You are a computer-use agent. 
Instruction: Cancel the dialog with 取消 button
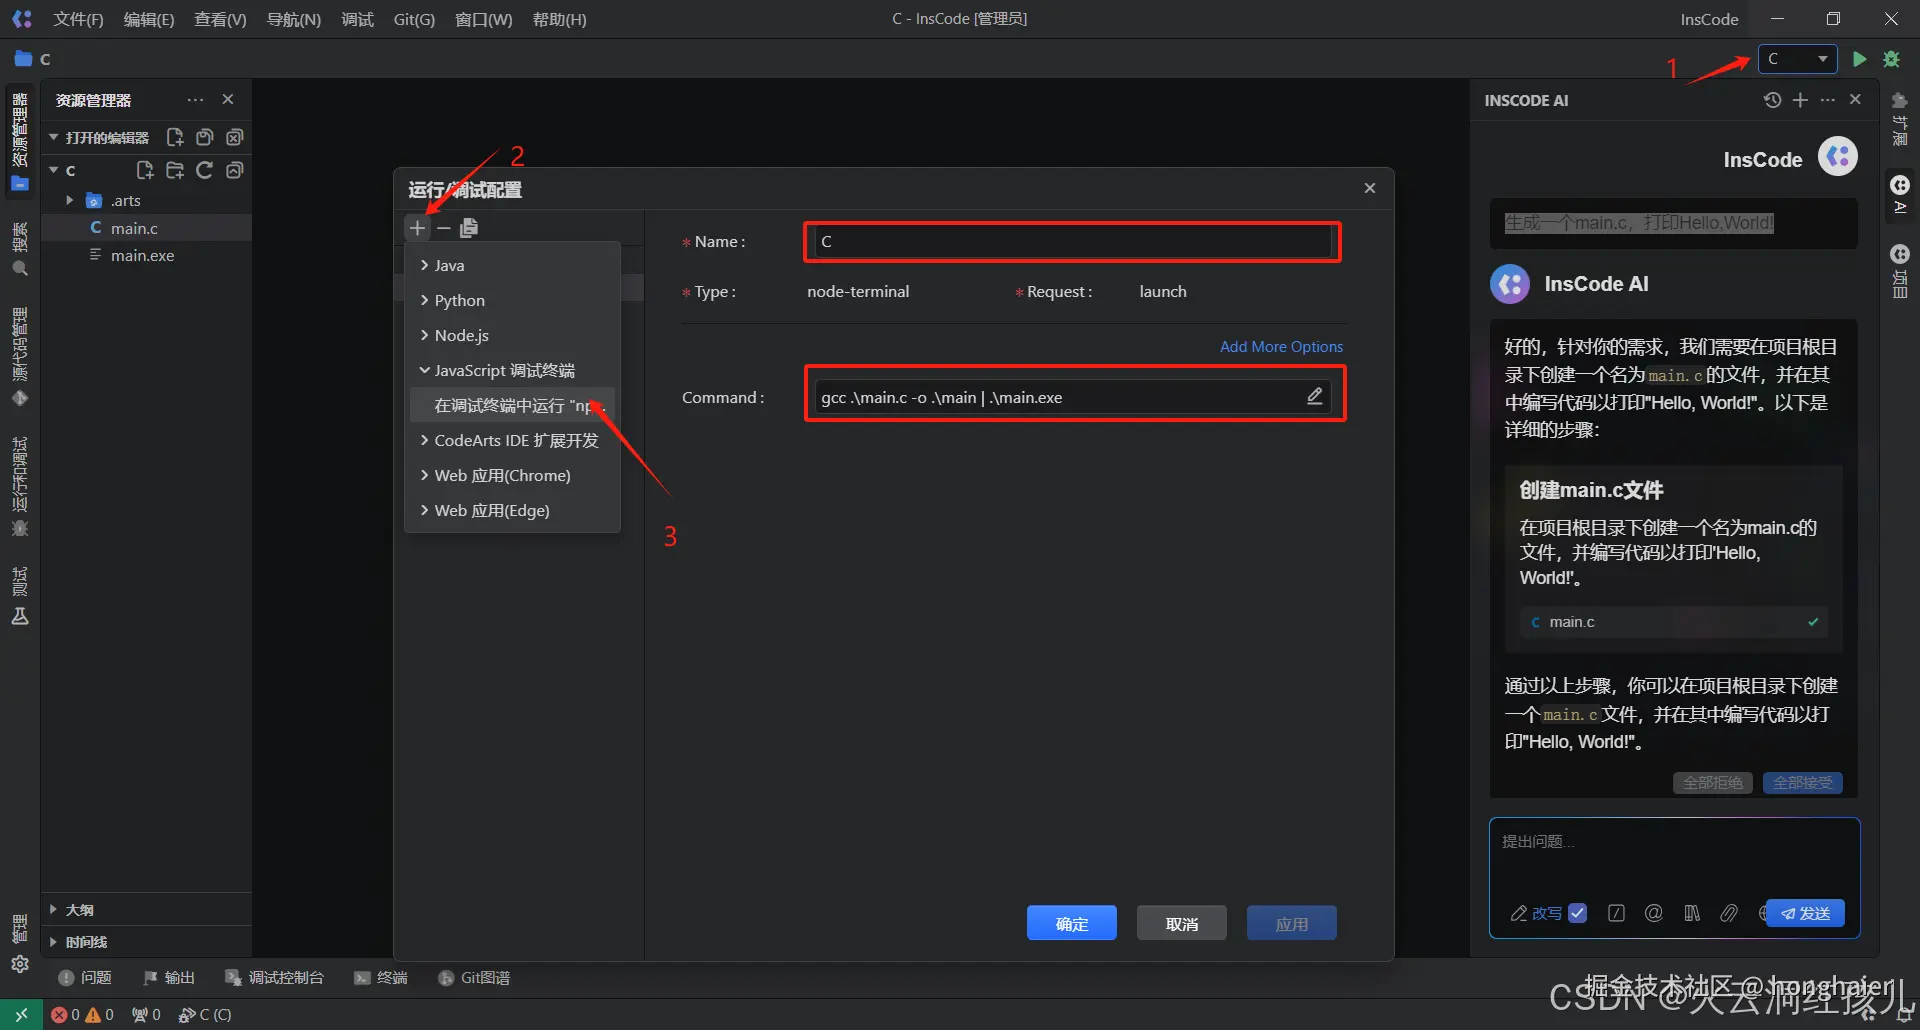point(1182,923)
